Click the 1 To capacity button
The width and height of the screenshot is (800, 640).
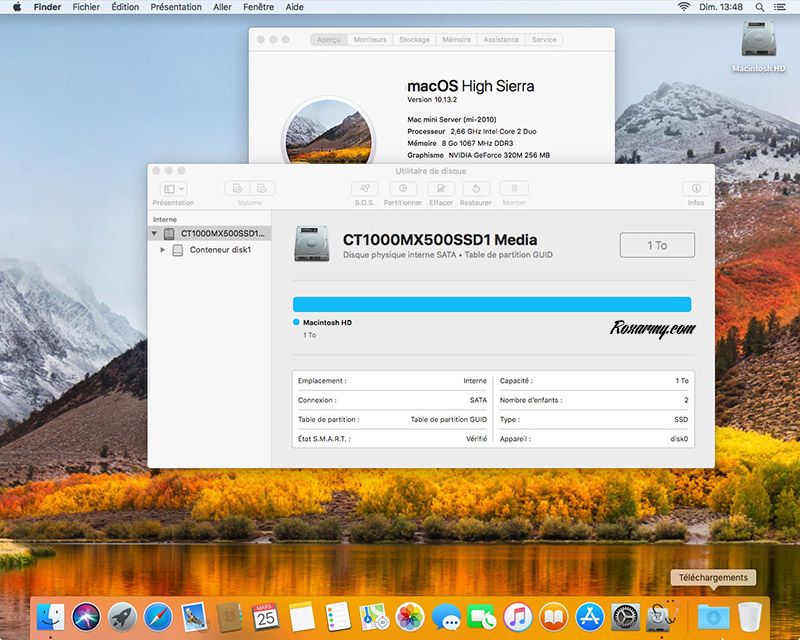coord(657,245)
